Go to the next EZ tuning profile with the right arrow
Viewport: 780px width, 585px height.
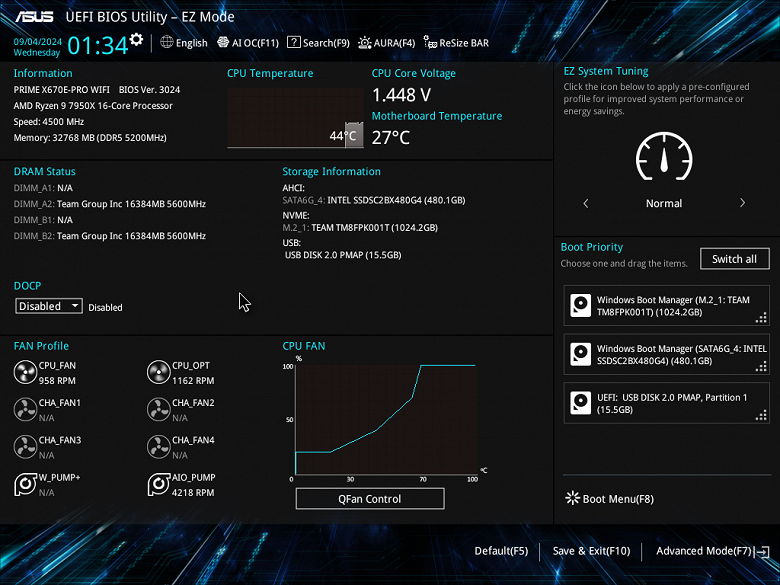742,203
